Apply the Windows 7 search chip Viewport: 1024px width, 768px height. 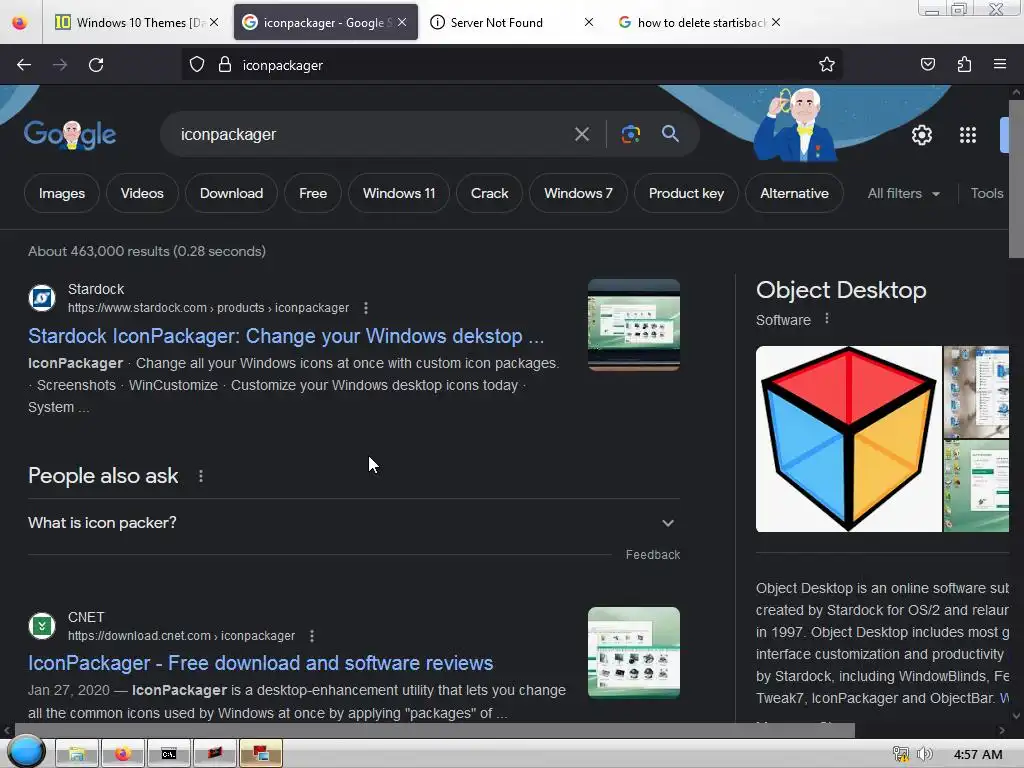point(578,193)
